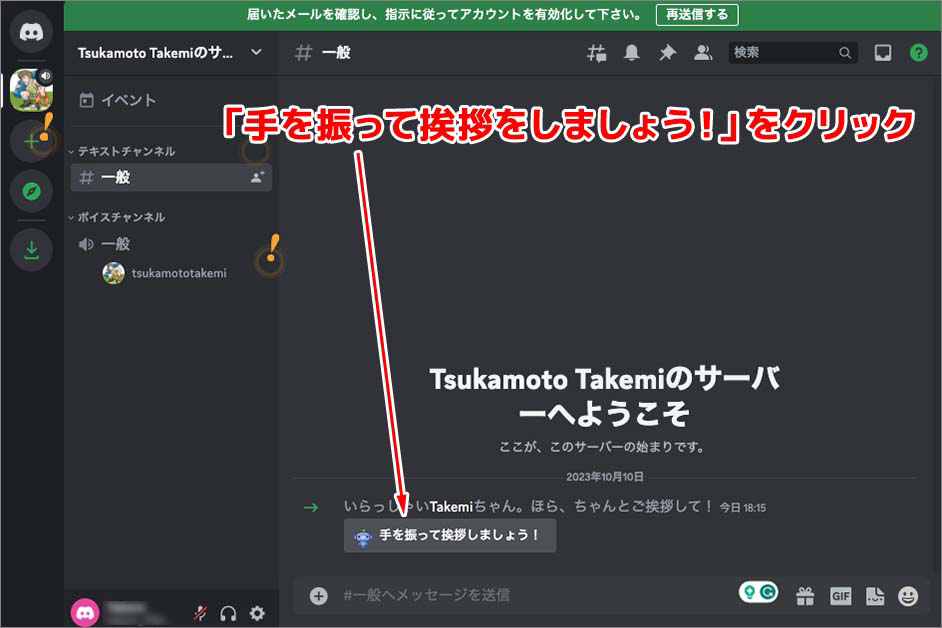Open the threads icon in header
This screenshot has height=628, width=942.
pos(596,53)
